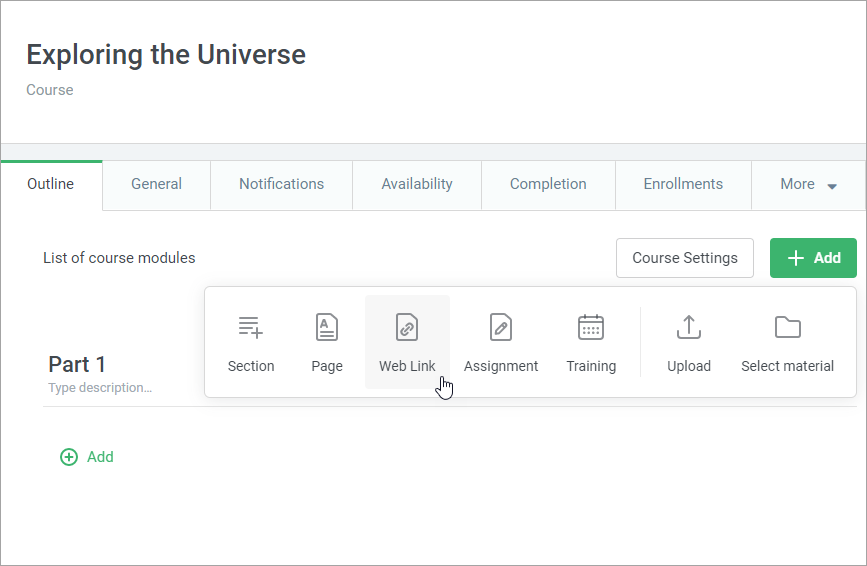Screen dimensions: 867x566
Task: Open the Completion tab
Action: coord(548,184)
